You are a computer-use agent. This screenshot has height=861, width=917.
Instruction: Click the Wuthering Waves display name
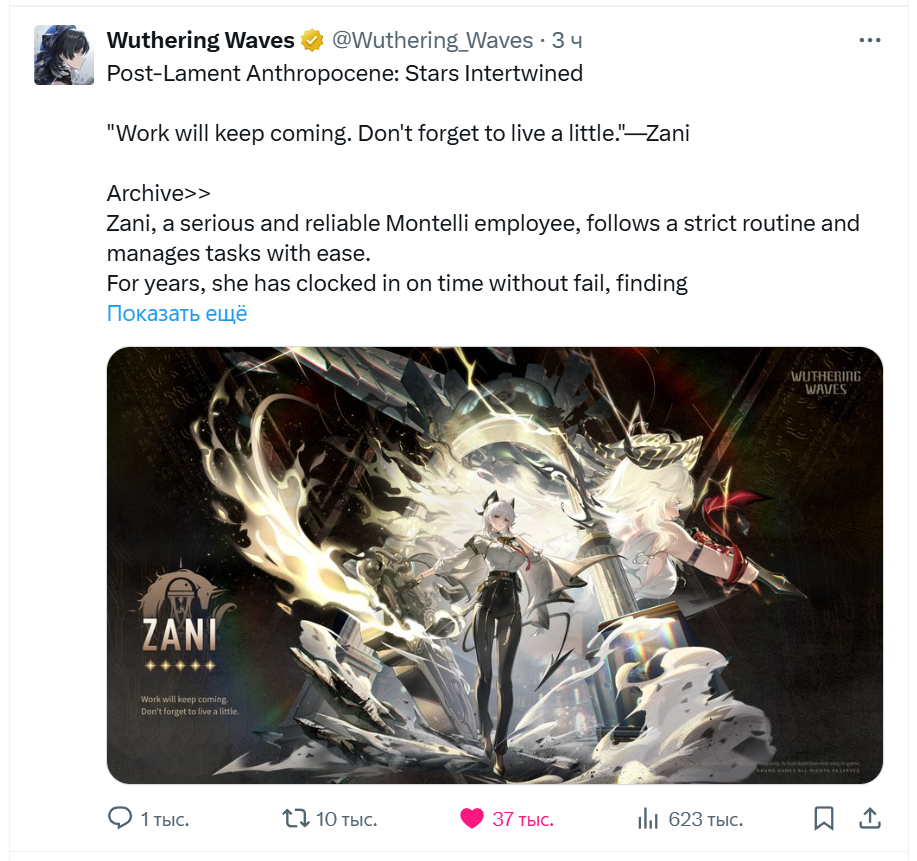[x=201, y=40]
